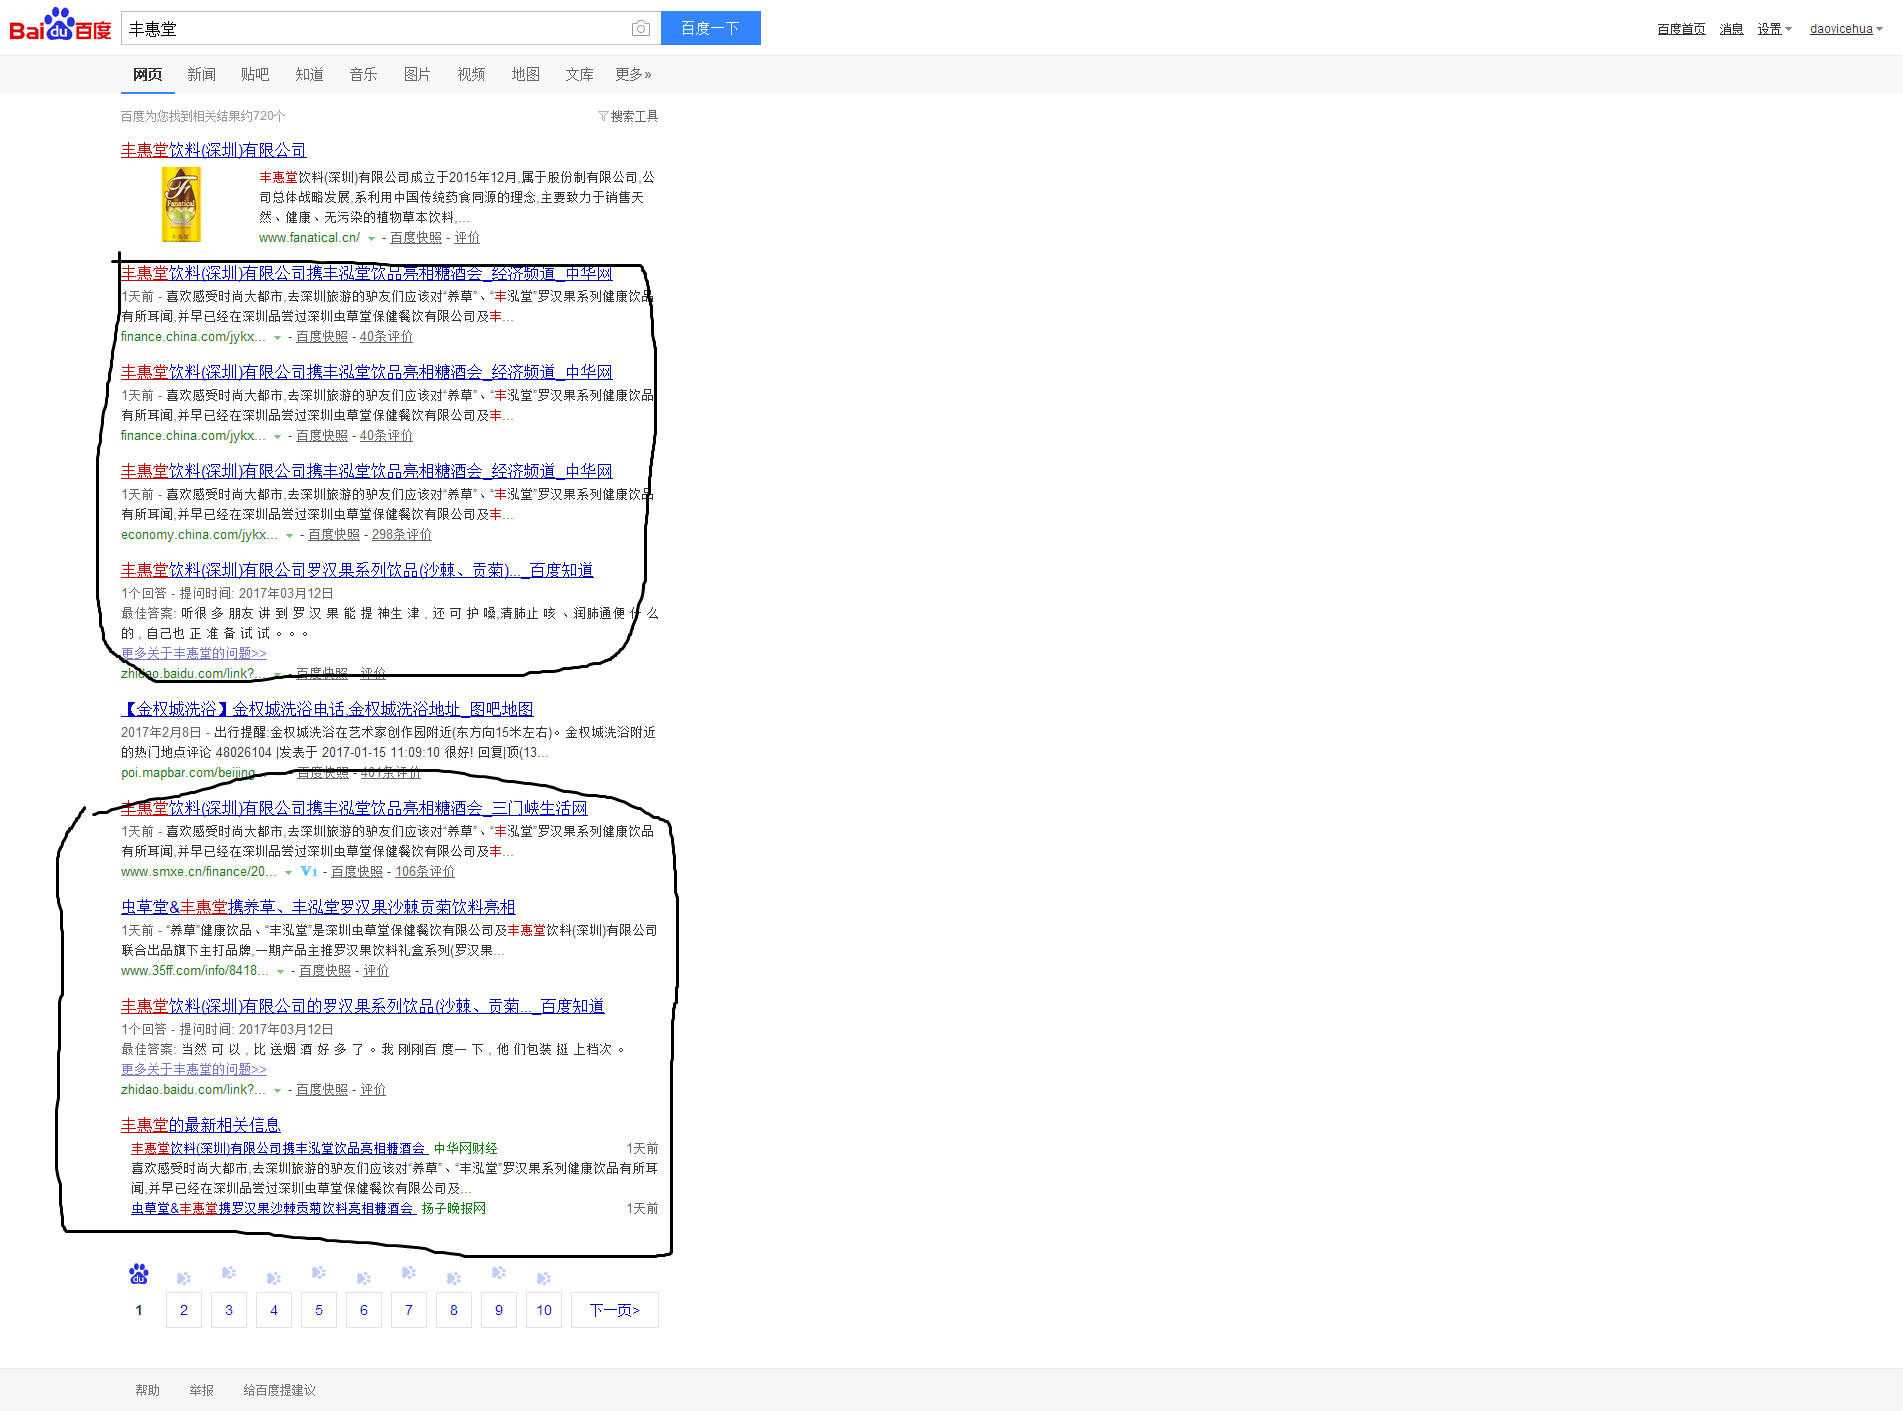1903x1411 pixels.
Task: Open 帮助 footer link
Action: pos(148,1390)
